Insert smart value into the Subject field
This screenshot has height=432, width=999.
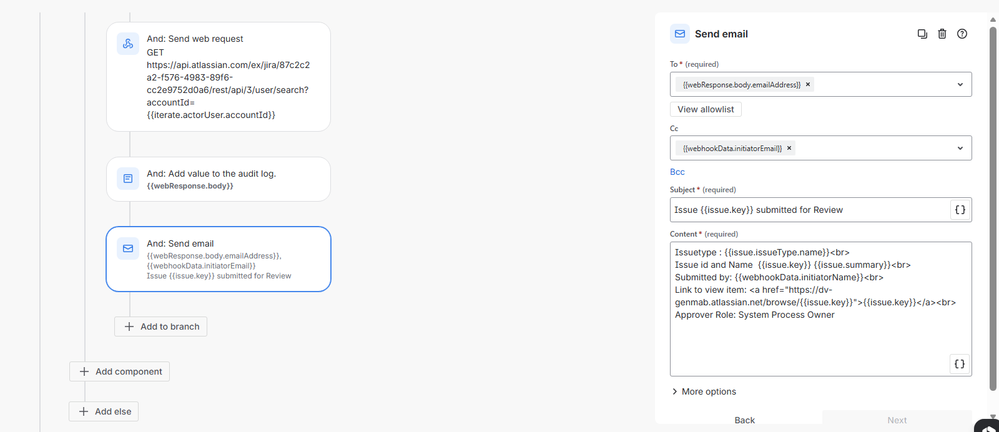coord(960,210)
